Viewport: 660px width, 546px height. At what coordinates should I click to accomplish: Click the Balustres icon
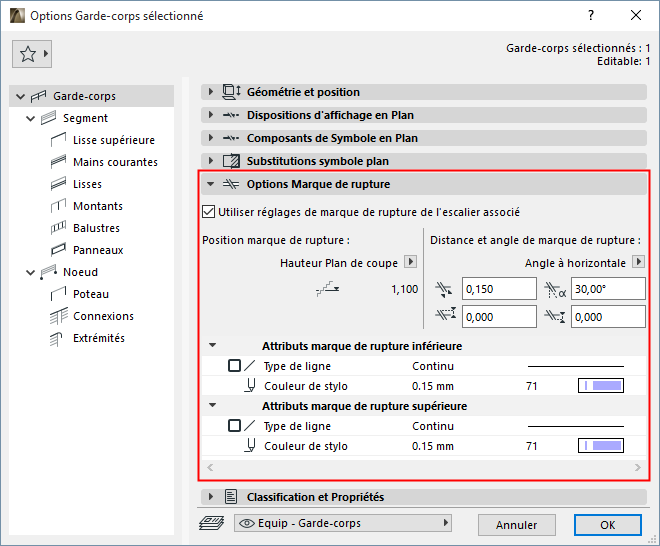tap(59, 228)
